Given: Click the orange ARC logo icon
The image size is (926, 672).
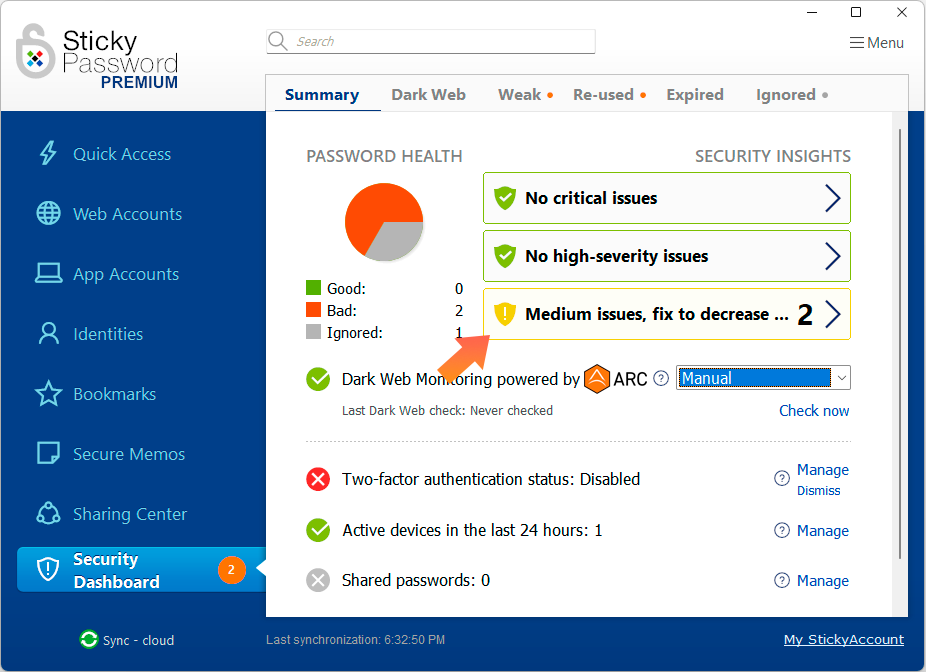Looking at the screenshot, I should click(596, 379).
